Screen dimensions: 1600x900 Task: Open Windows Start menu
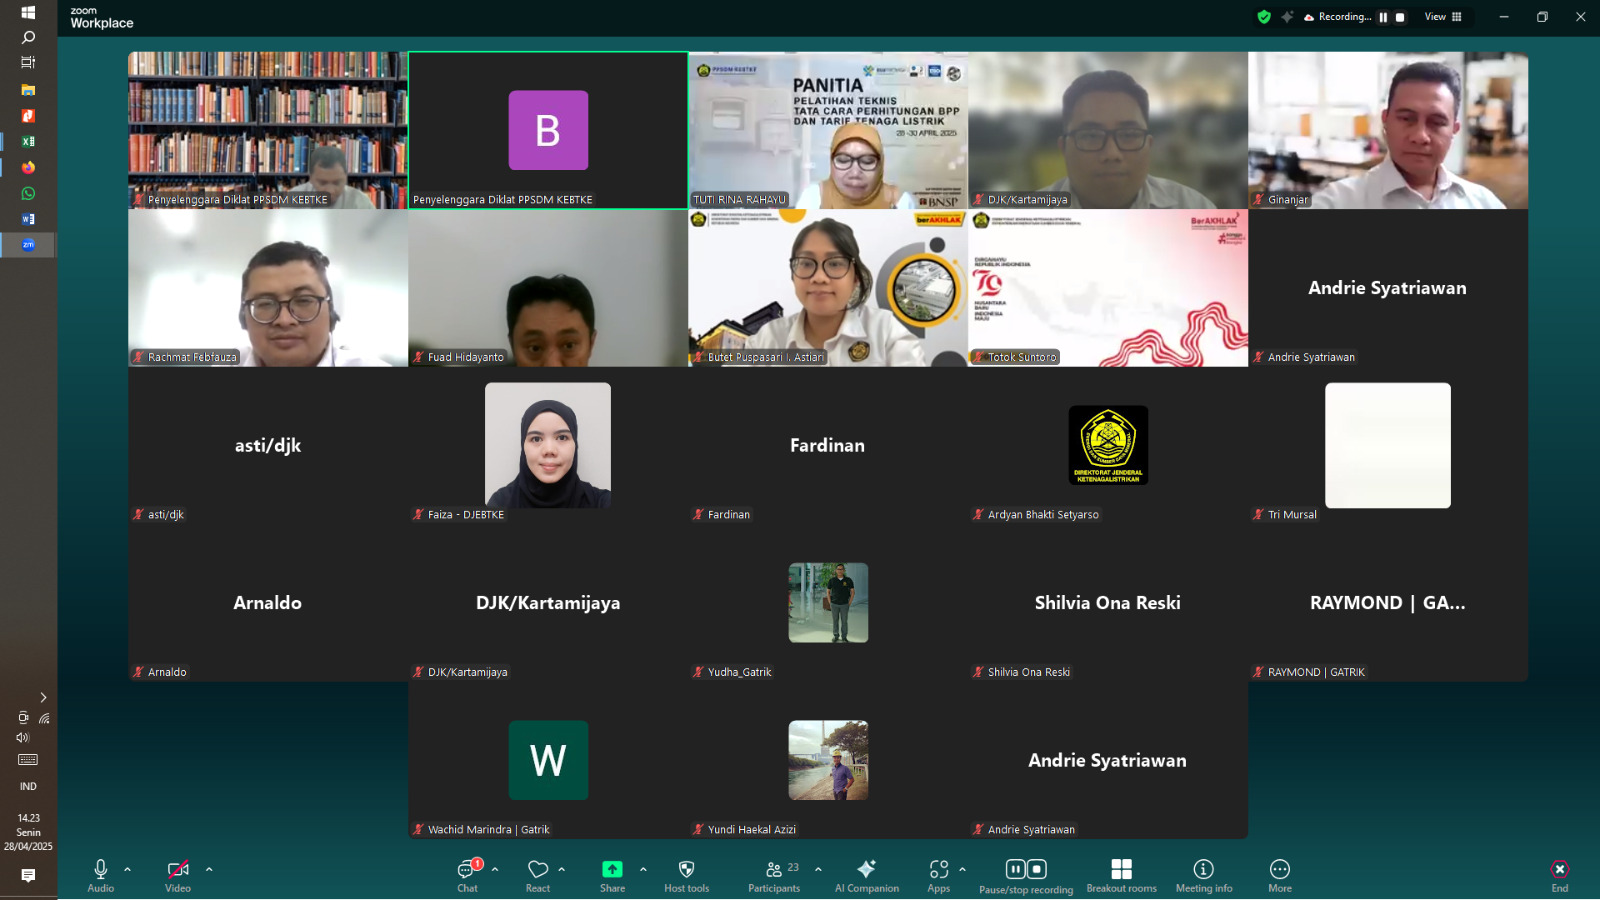pos(28,12)
